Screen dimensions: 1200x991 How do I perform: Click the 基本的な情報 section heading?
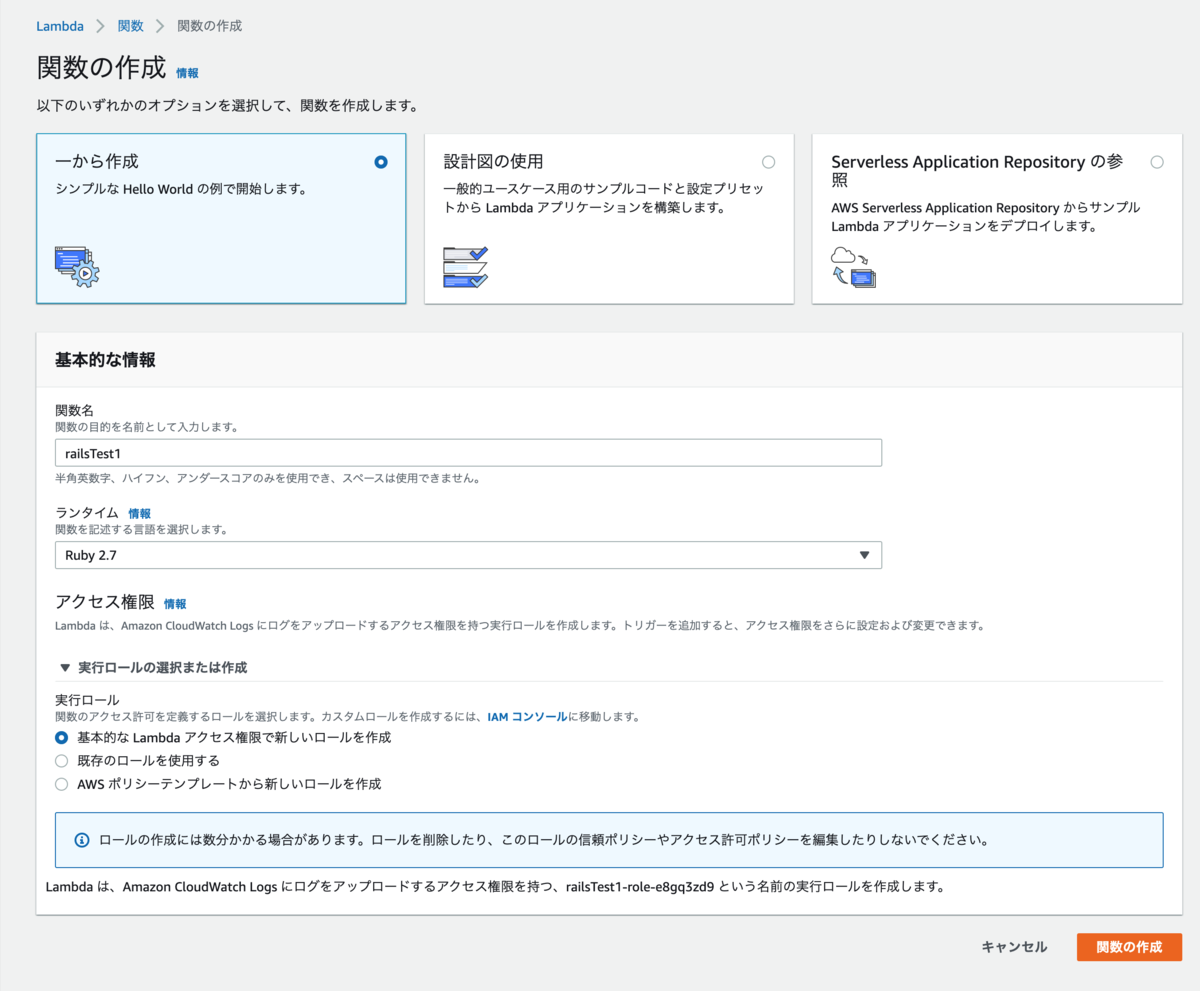105,360
